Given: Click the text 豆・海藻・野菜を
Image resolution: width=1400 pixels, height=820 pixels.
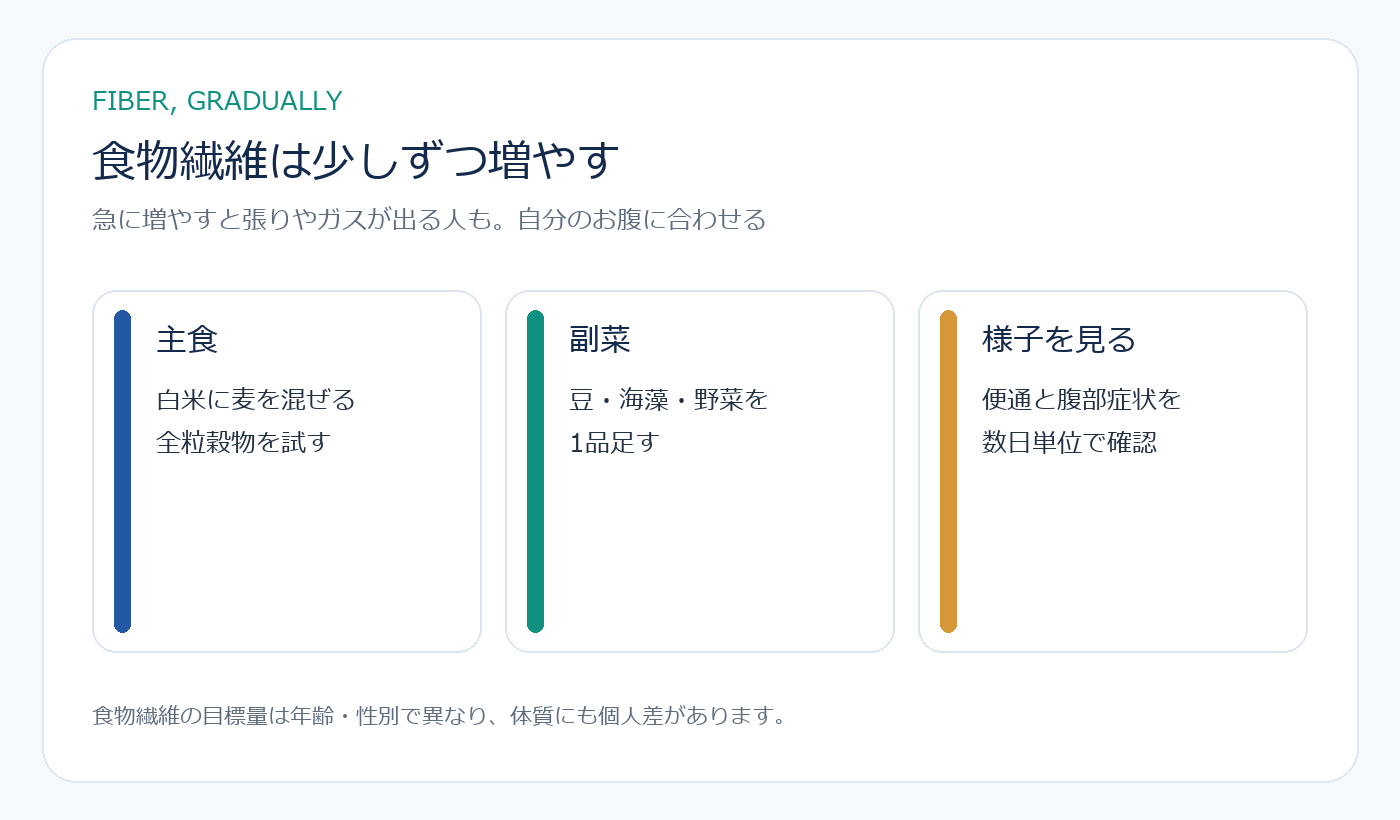Looking at the screenshot, I should coord(669,400).
